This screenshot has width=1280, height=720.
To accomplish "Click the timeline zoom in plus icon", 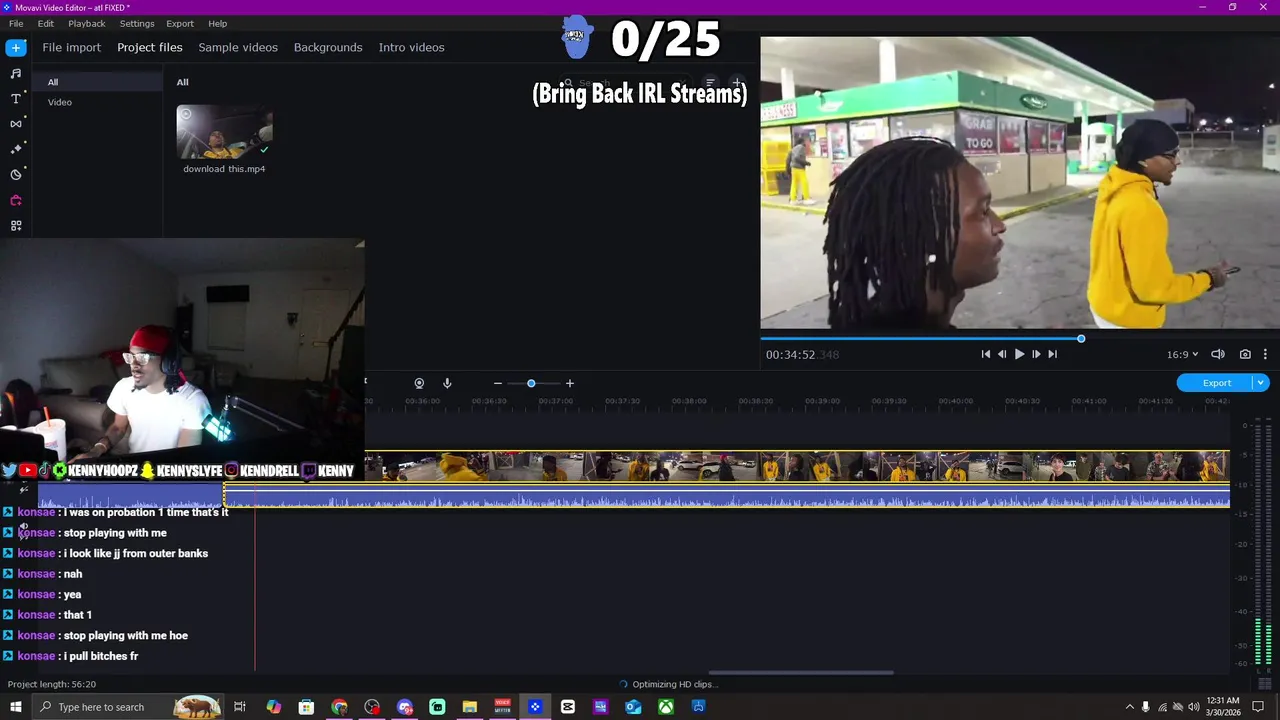I will [x=570, y=383].
